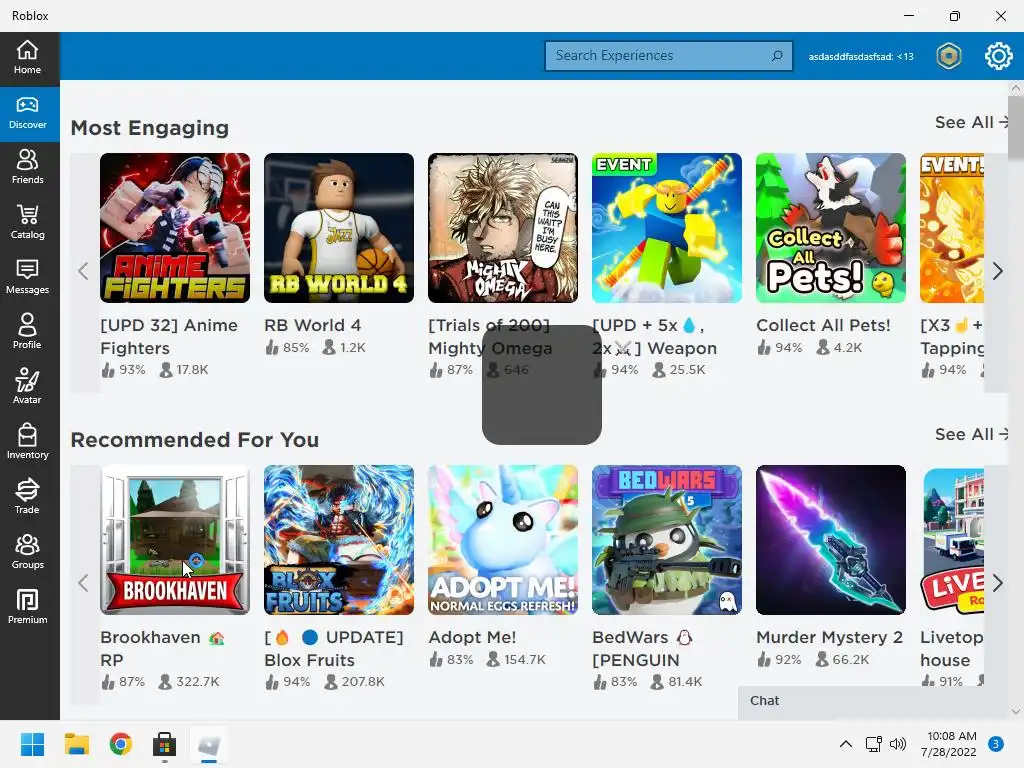Open the notification count badge
Viewport: 1024px width, 768px height.
tap(996, 744)
